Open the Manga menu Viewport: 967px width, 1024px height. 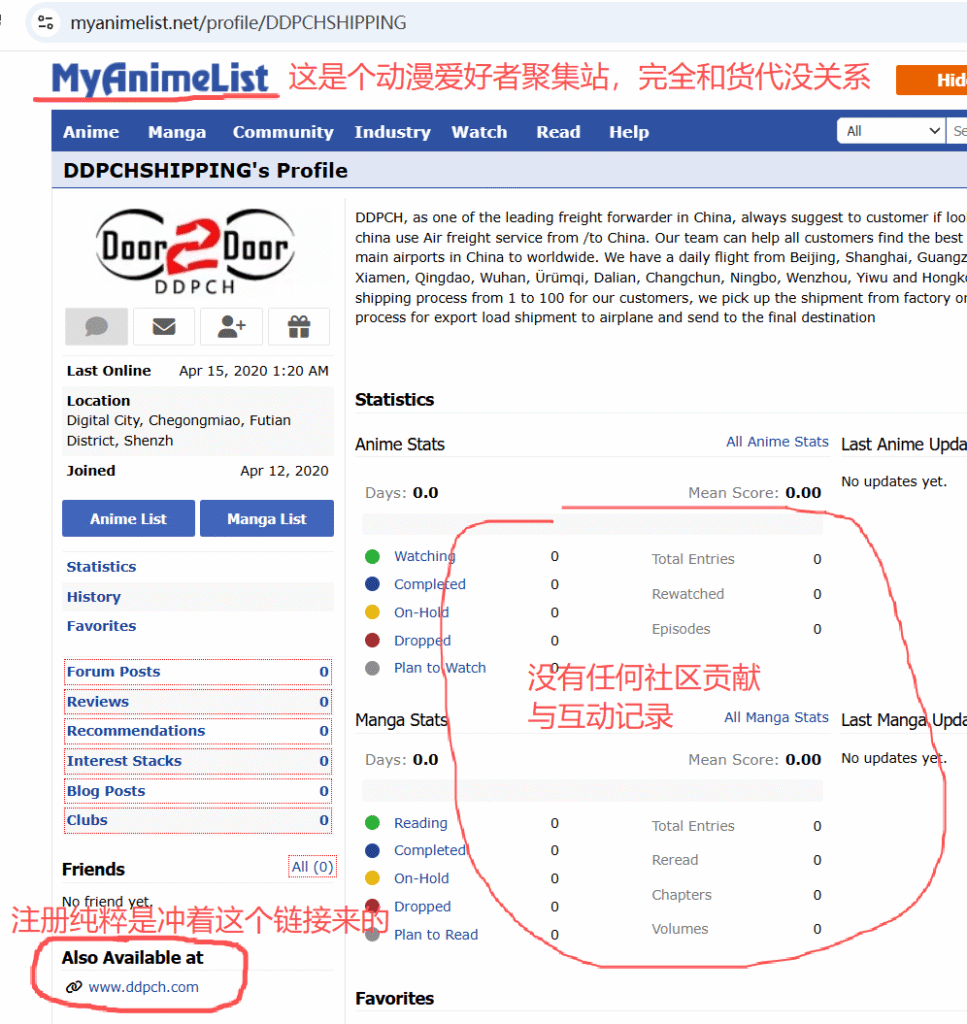(x=177, y=132)
